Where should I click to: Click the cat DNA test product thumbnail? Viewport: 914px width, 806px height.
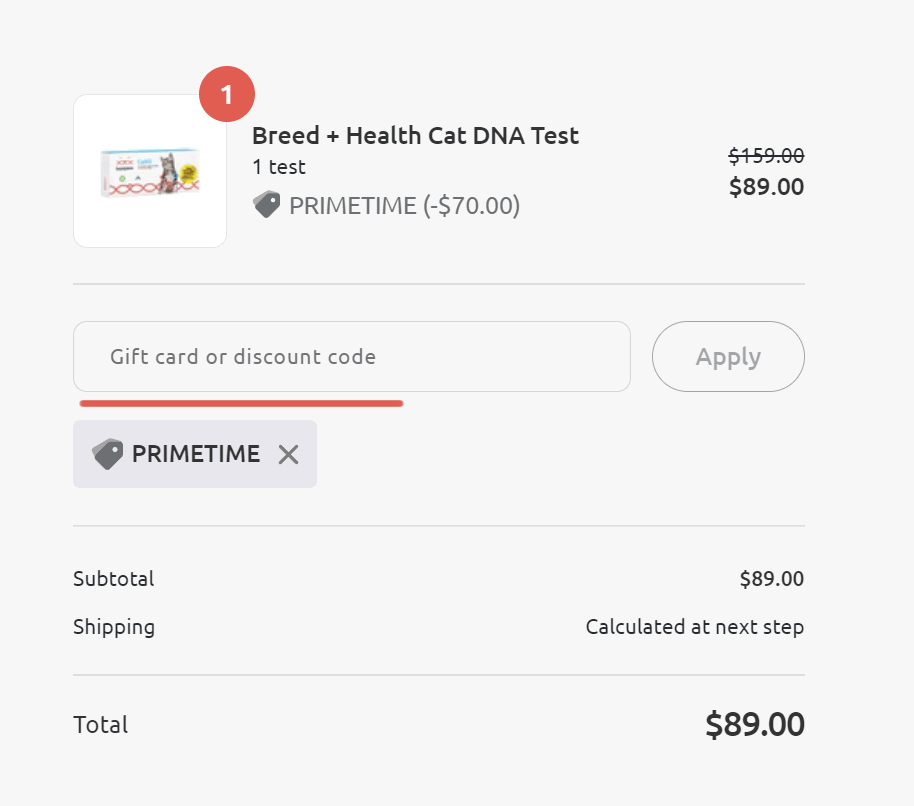(150, 171)
